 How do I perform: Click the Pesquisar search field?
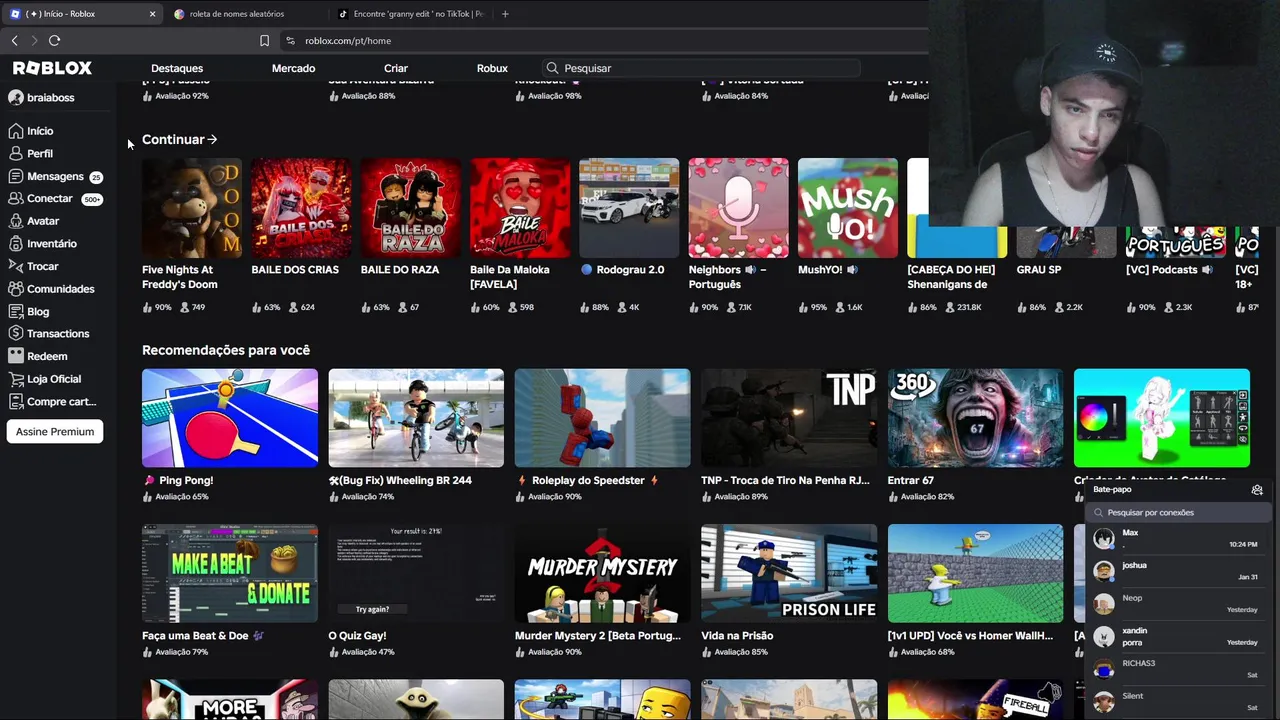point(700,68)
